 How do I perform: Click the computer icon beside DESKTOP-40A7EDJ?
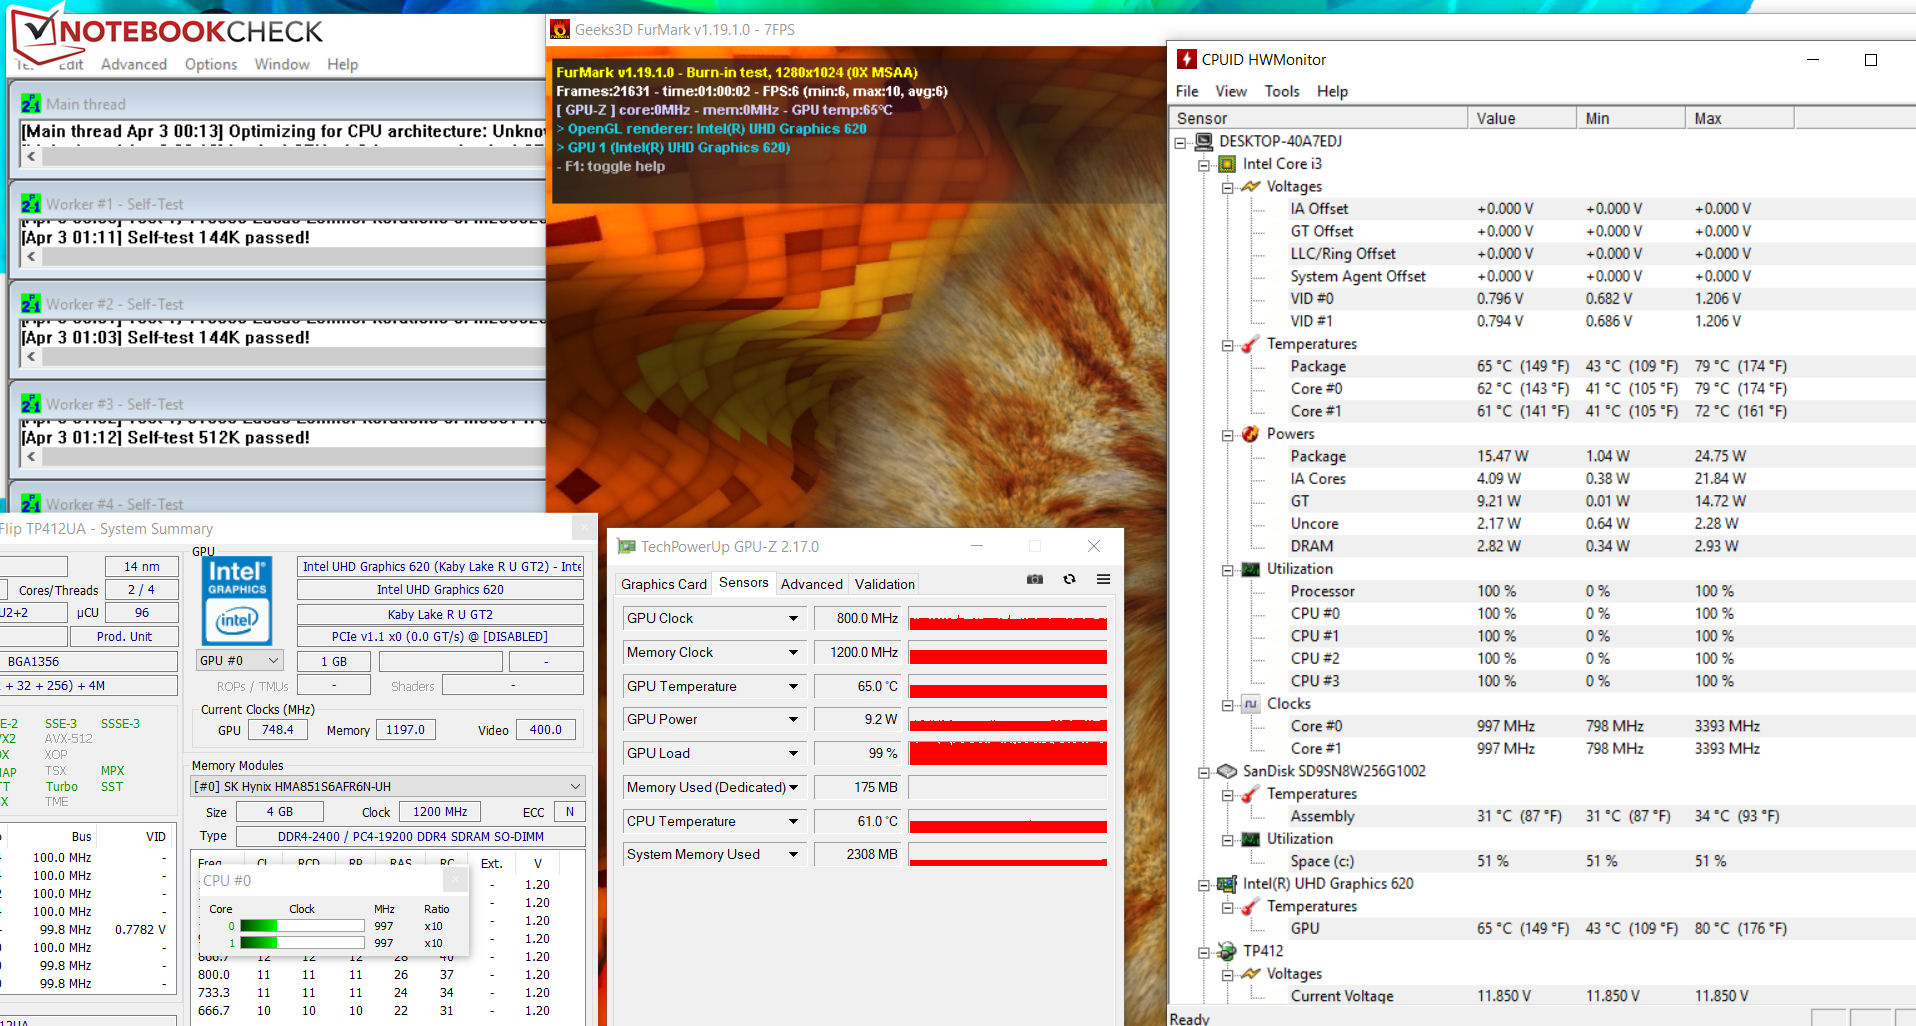(x=1204, y=141)
